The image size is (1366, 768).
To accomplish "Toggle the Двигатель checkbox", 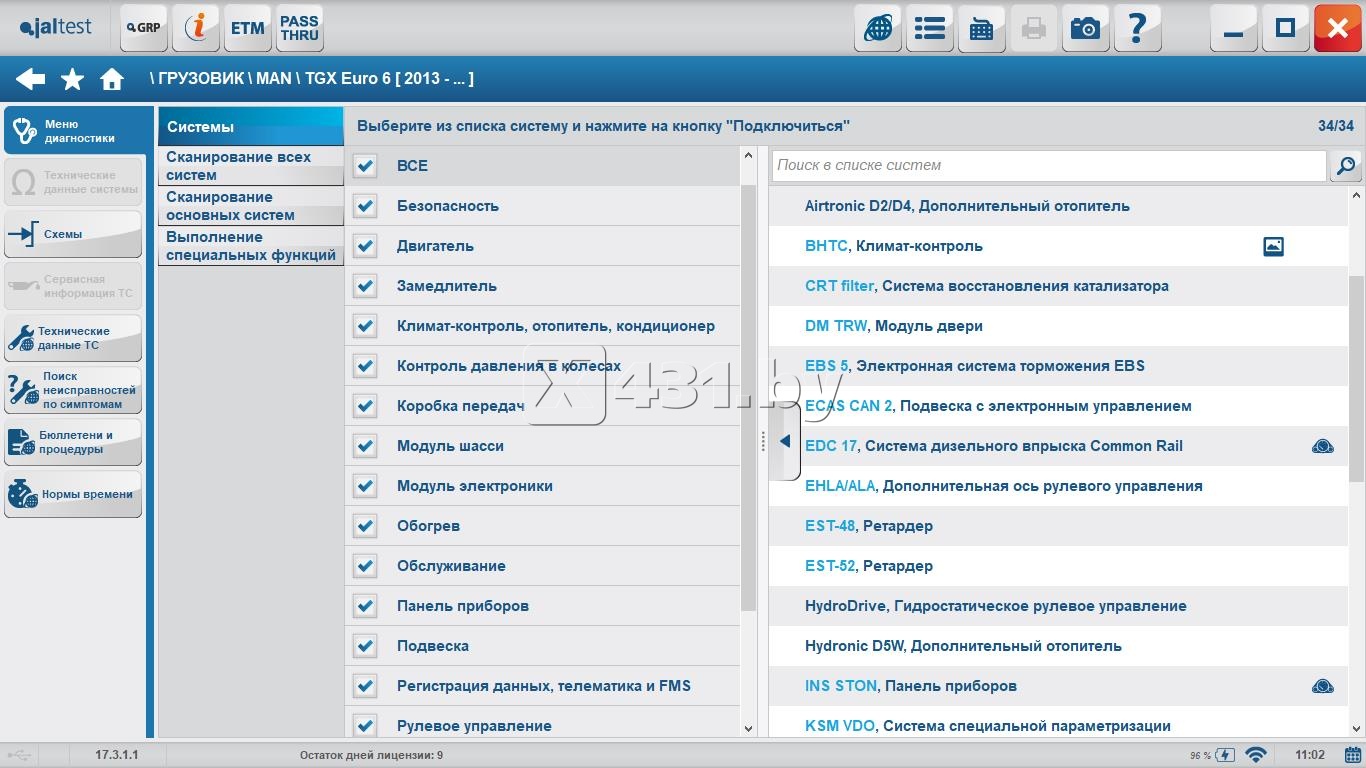I will (x=365, y=246).
